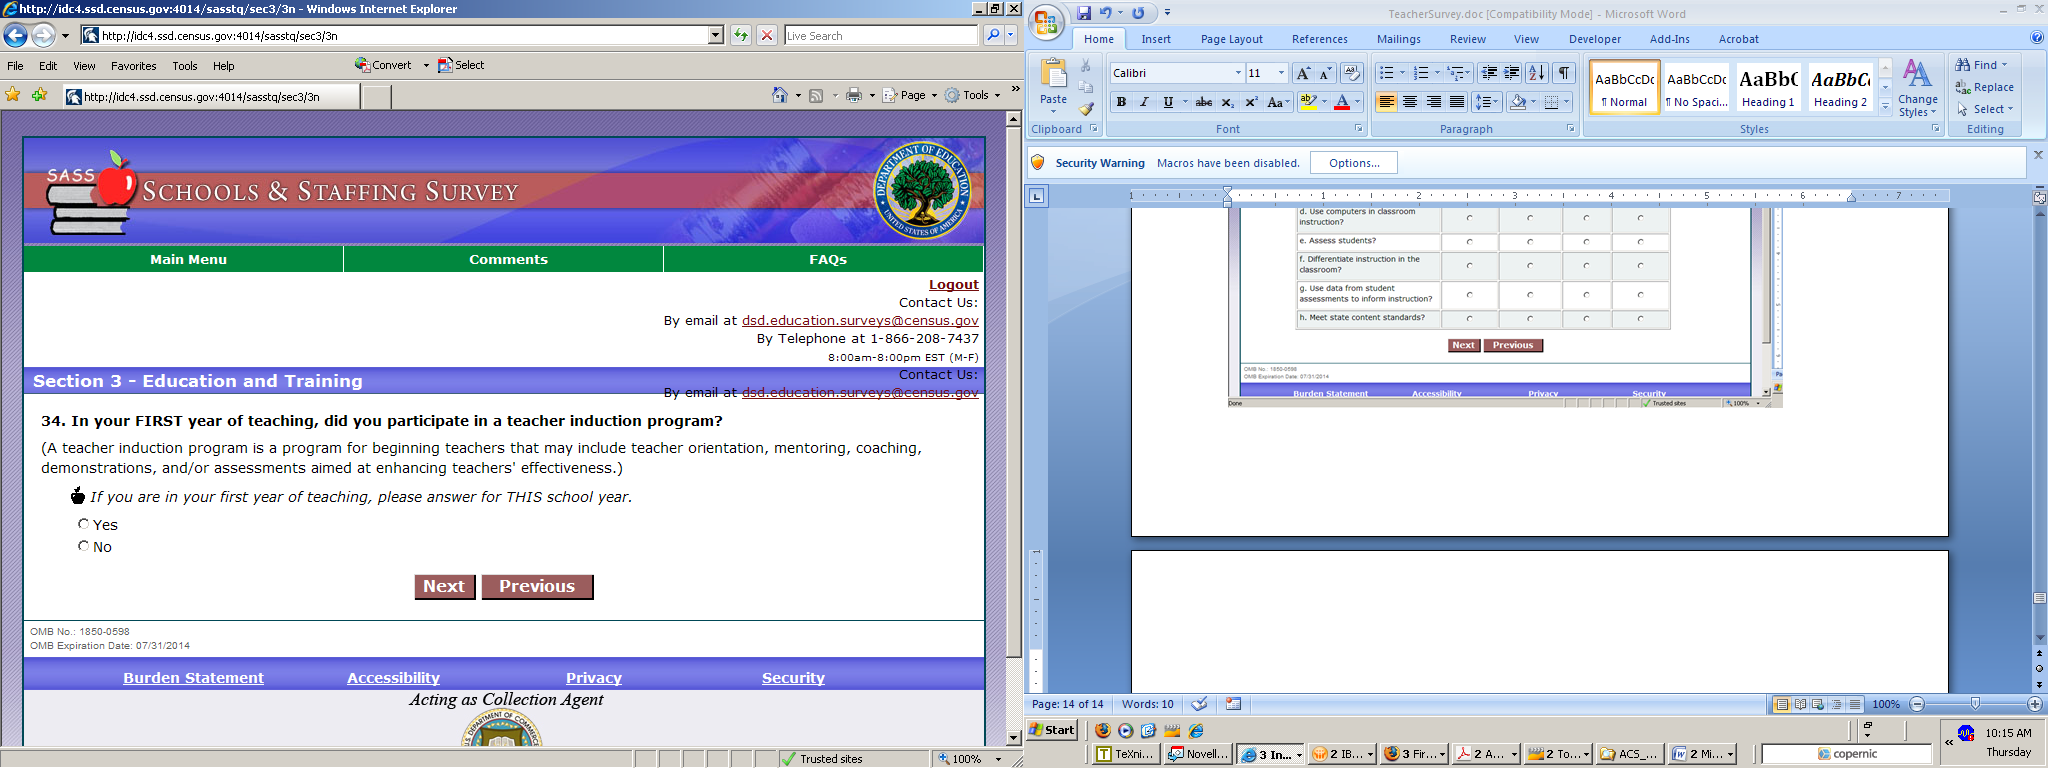The image size is (2048, 768).
Task: Click the Sort button in Word's Paragraph group
Action: pyautogui.click(x=1537, y=73)
